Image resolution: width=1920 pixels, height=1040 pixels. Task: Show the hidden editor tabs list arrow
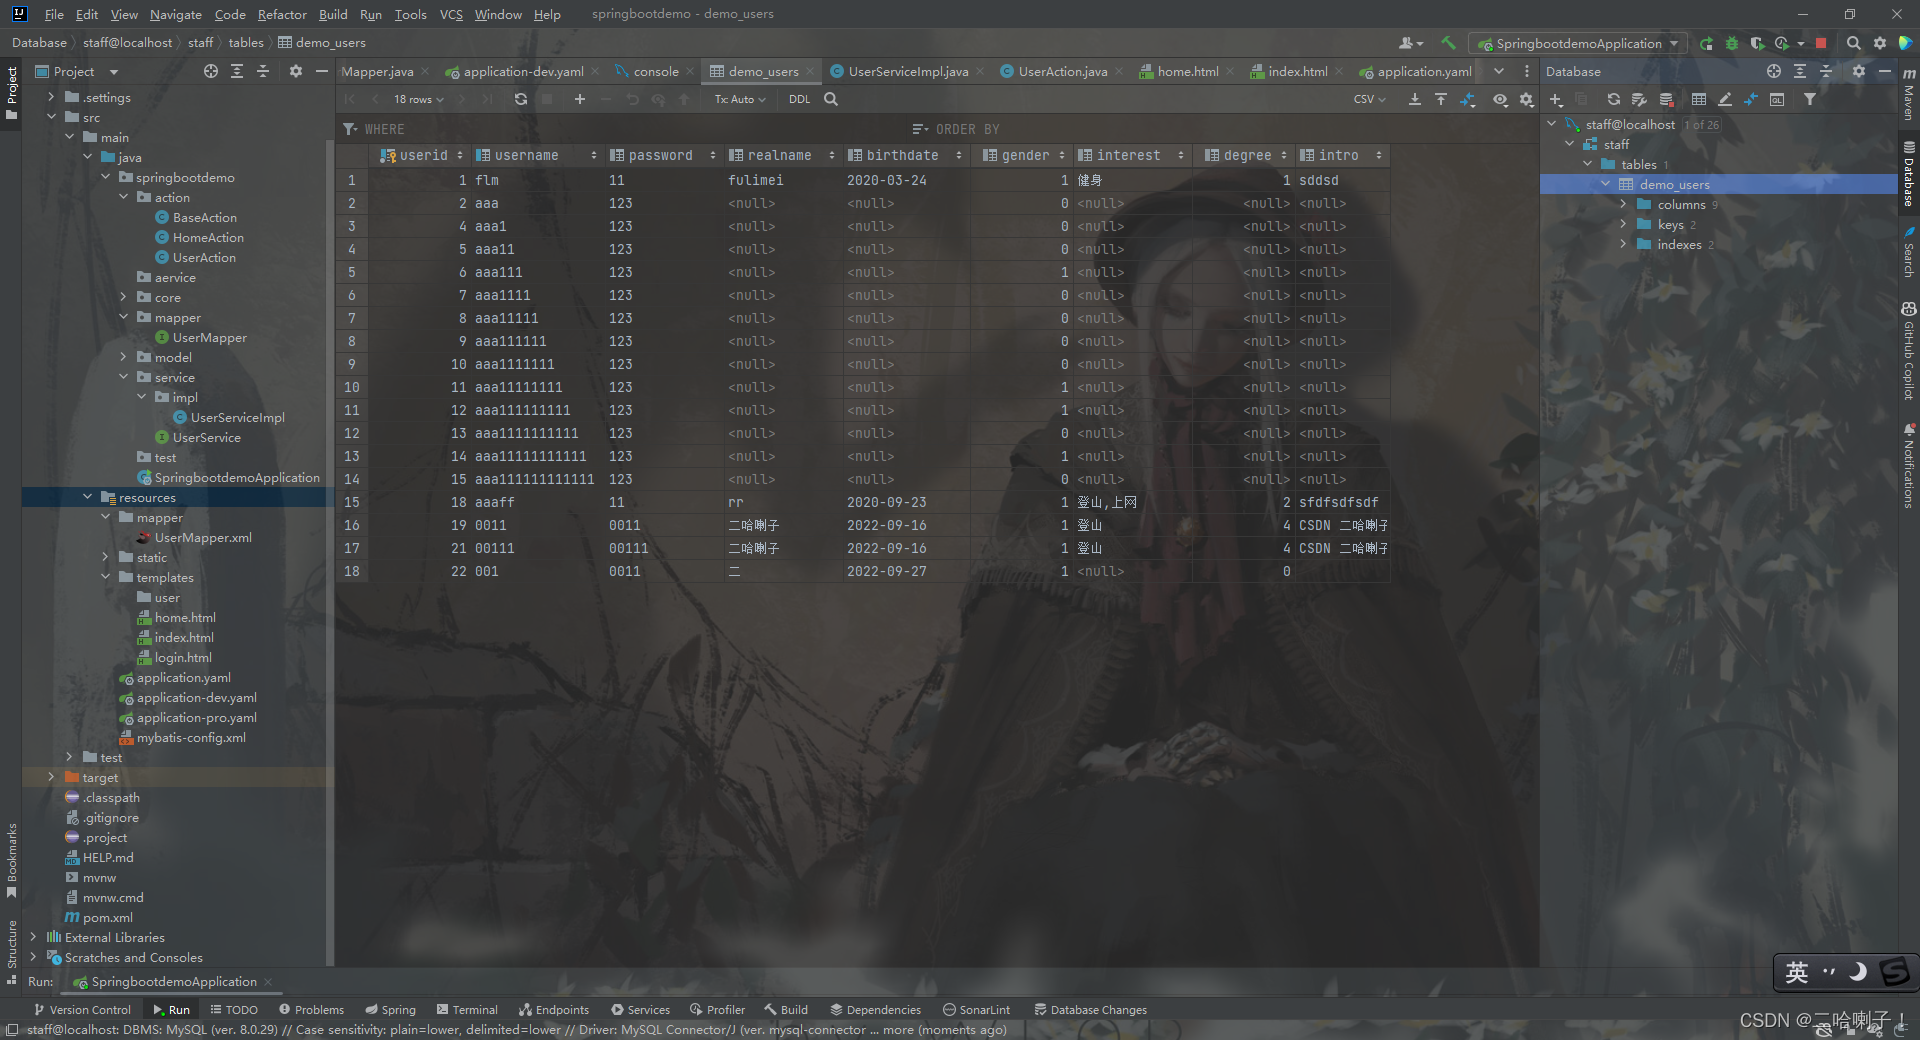1498,71
